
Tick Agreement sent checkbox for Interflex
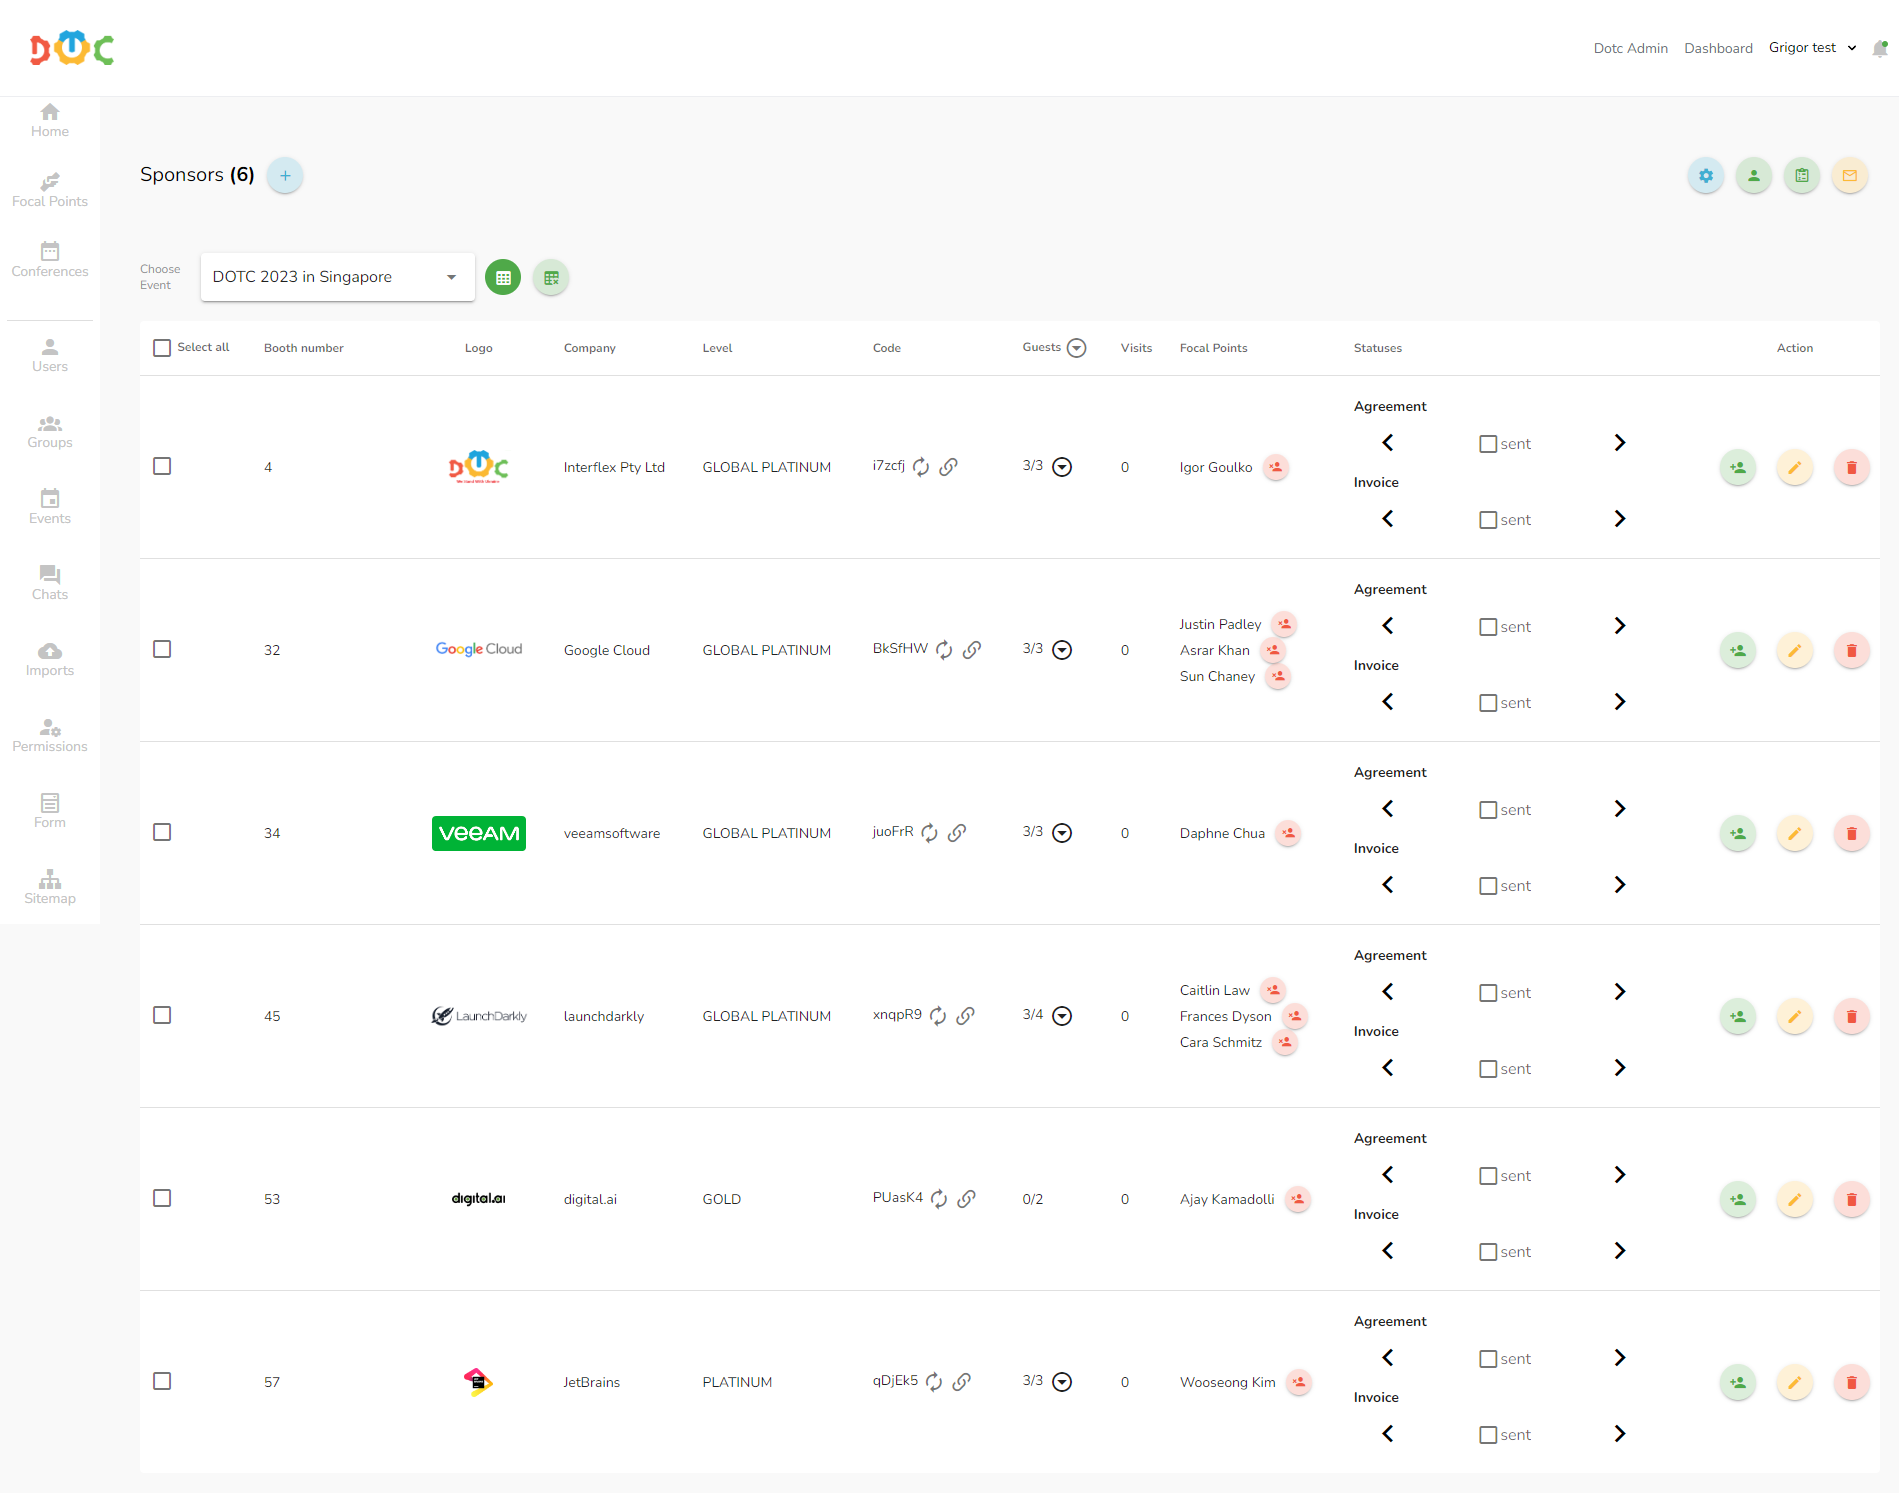pyautogui.click(x=1488, y=444)
